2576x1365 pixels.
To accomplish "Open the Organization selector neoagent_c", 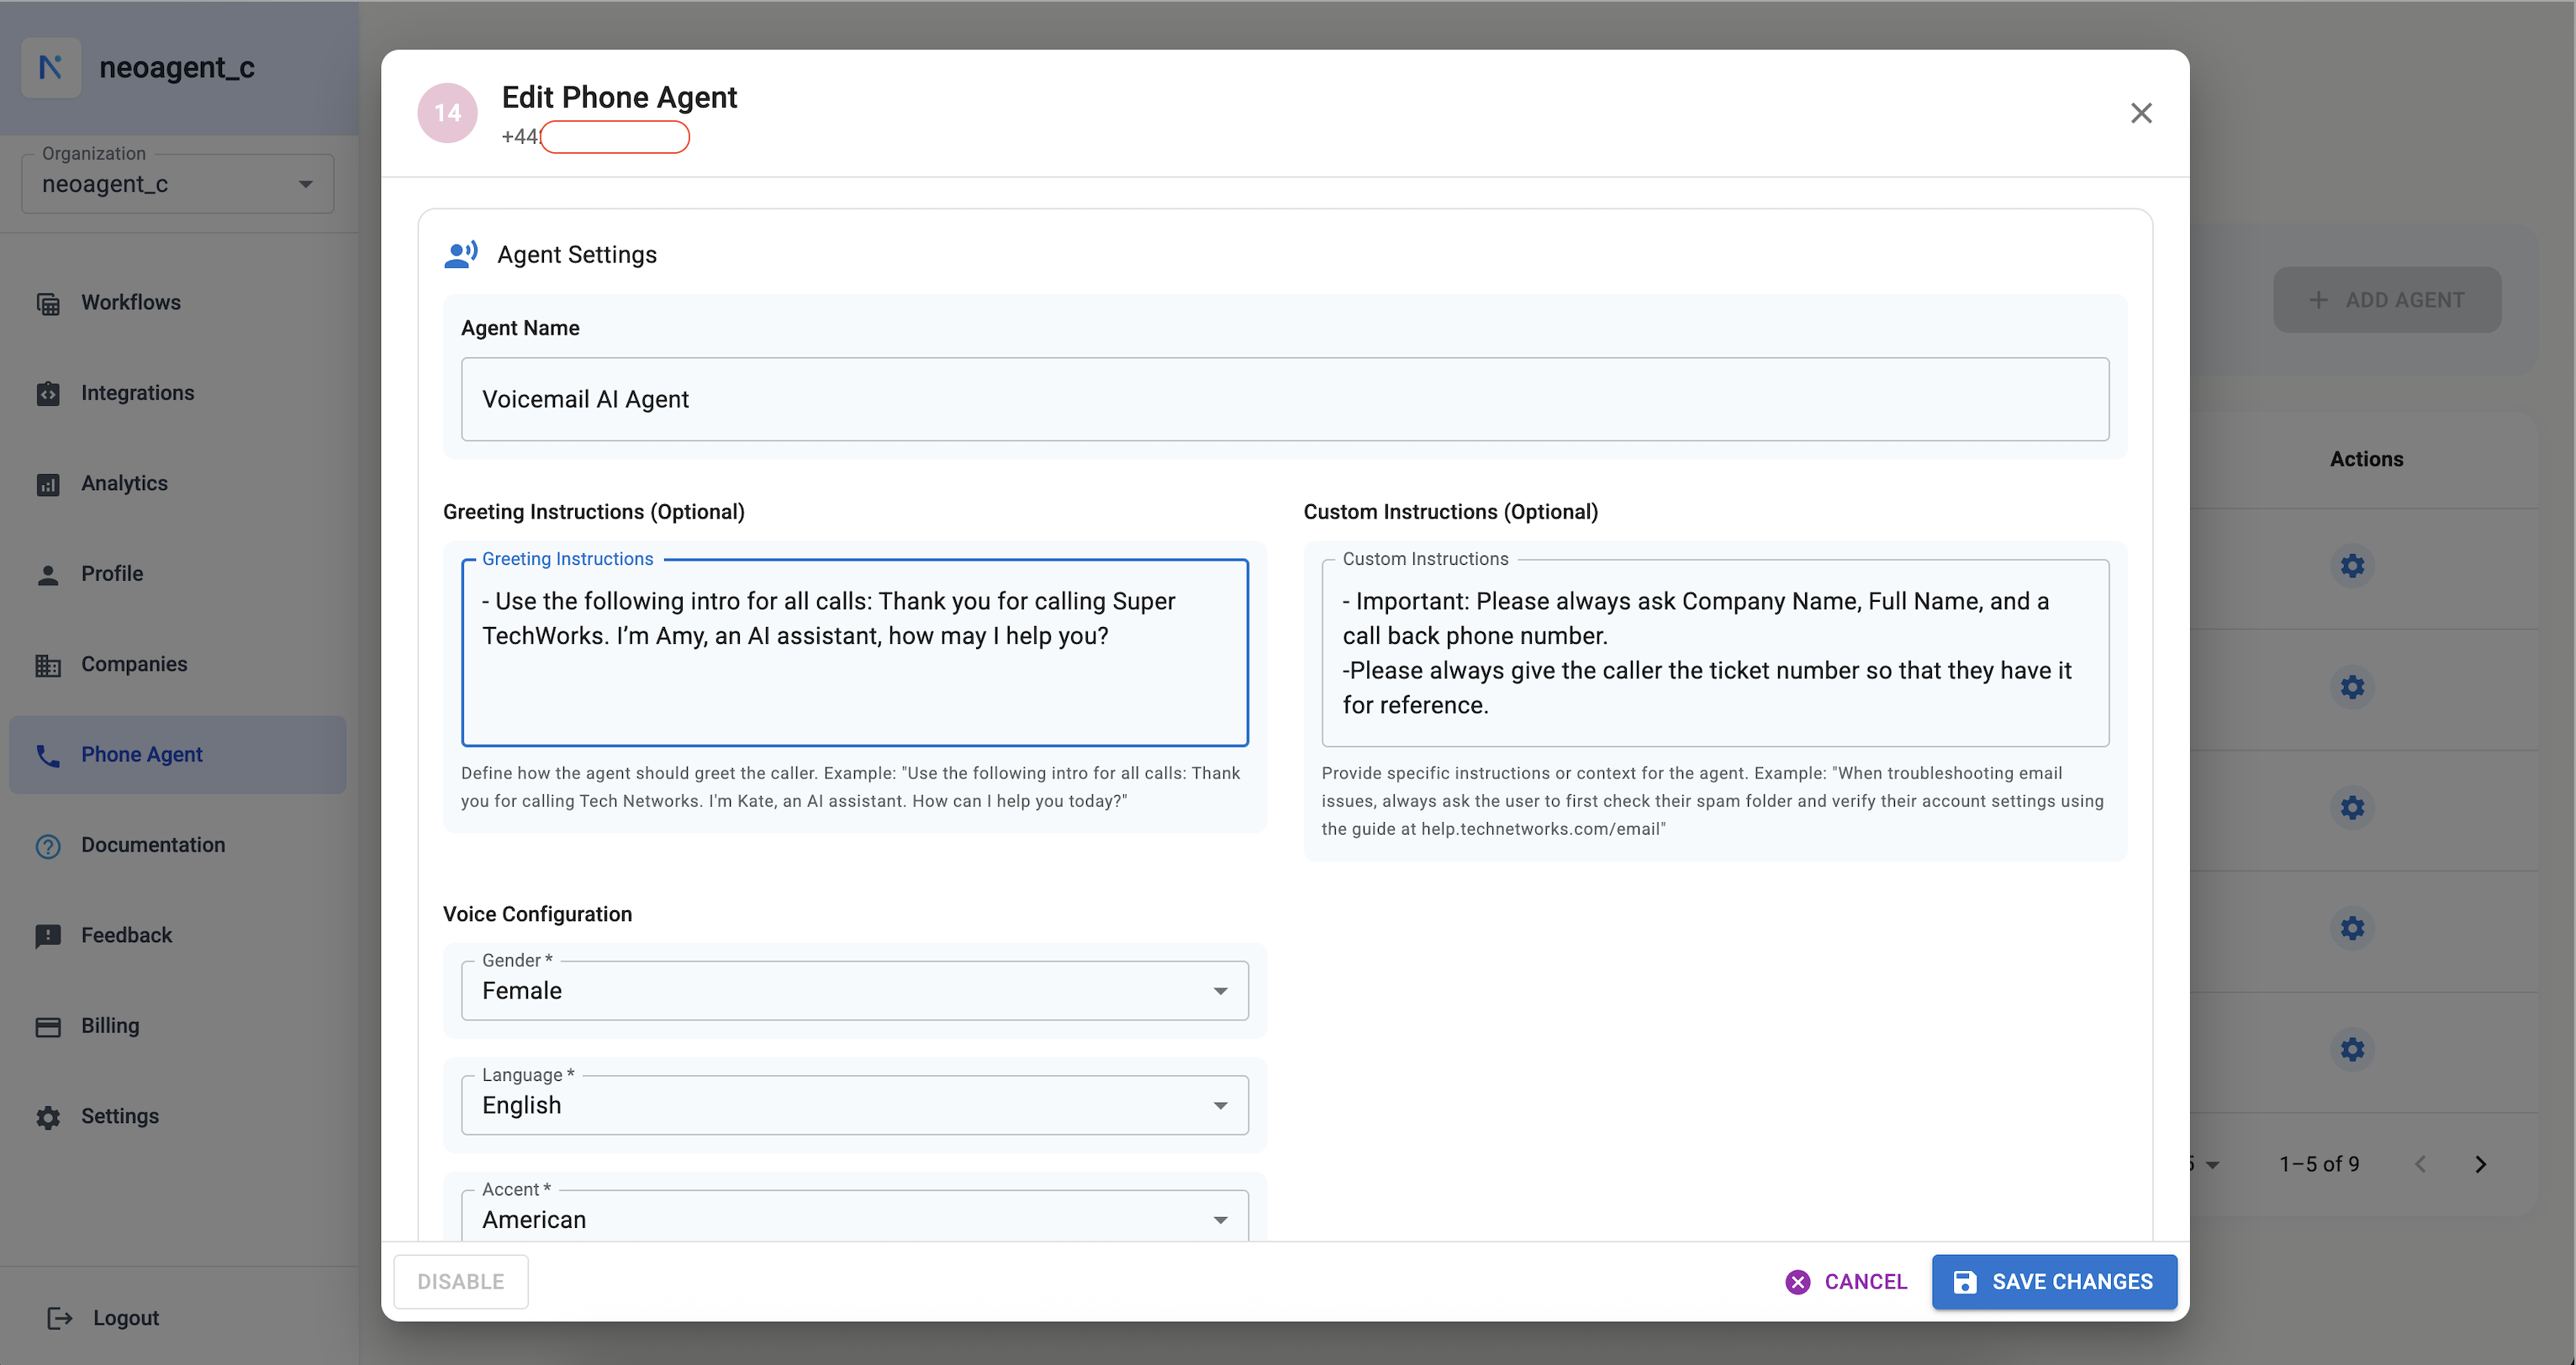I will 178,184.
